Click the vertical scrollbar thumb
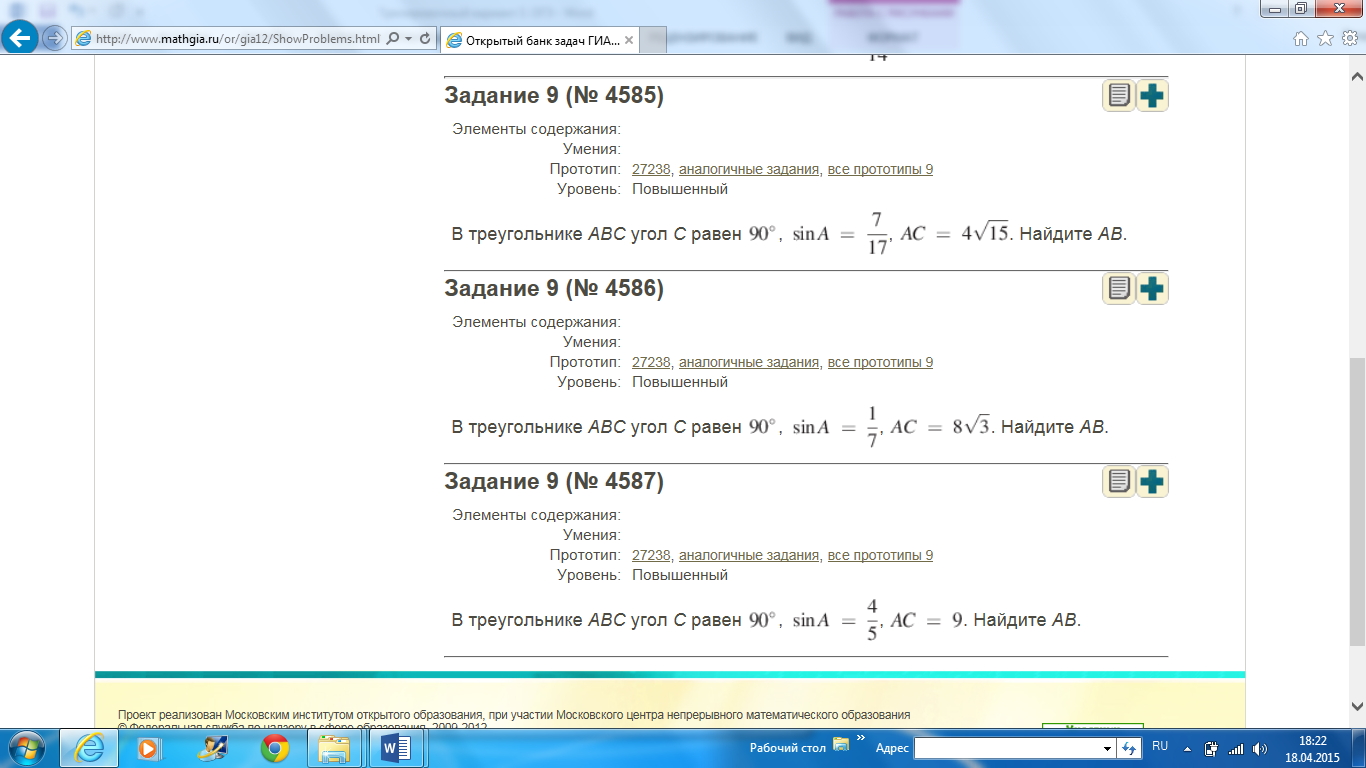Image resolution: width=1366 pixels, height=768 pixels. [x=1357, y=500]
